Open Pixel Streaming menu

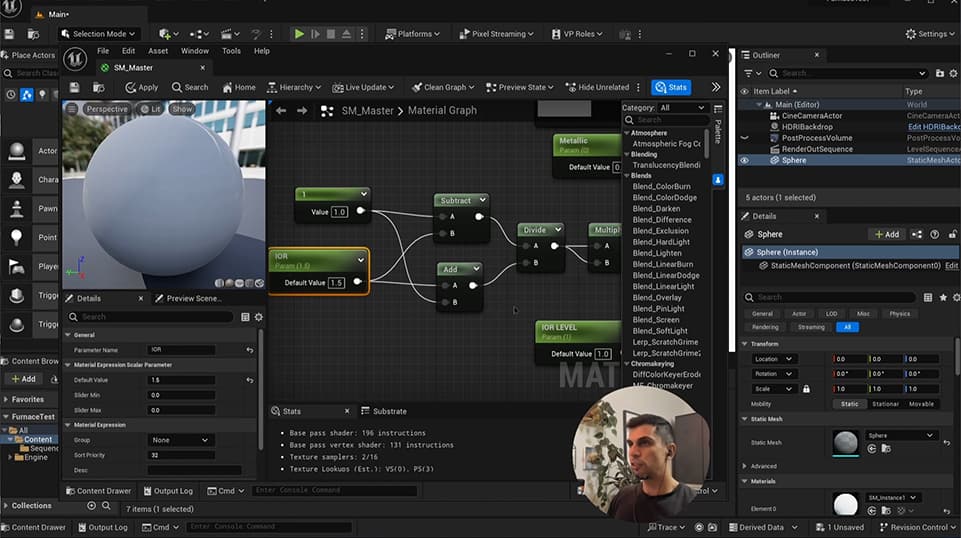tap(496, 34)
